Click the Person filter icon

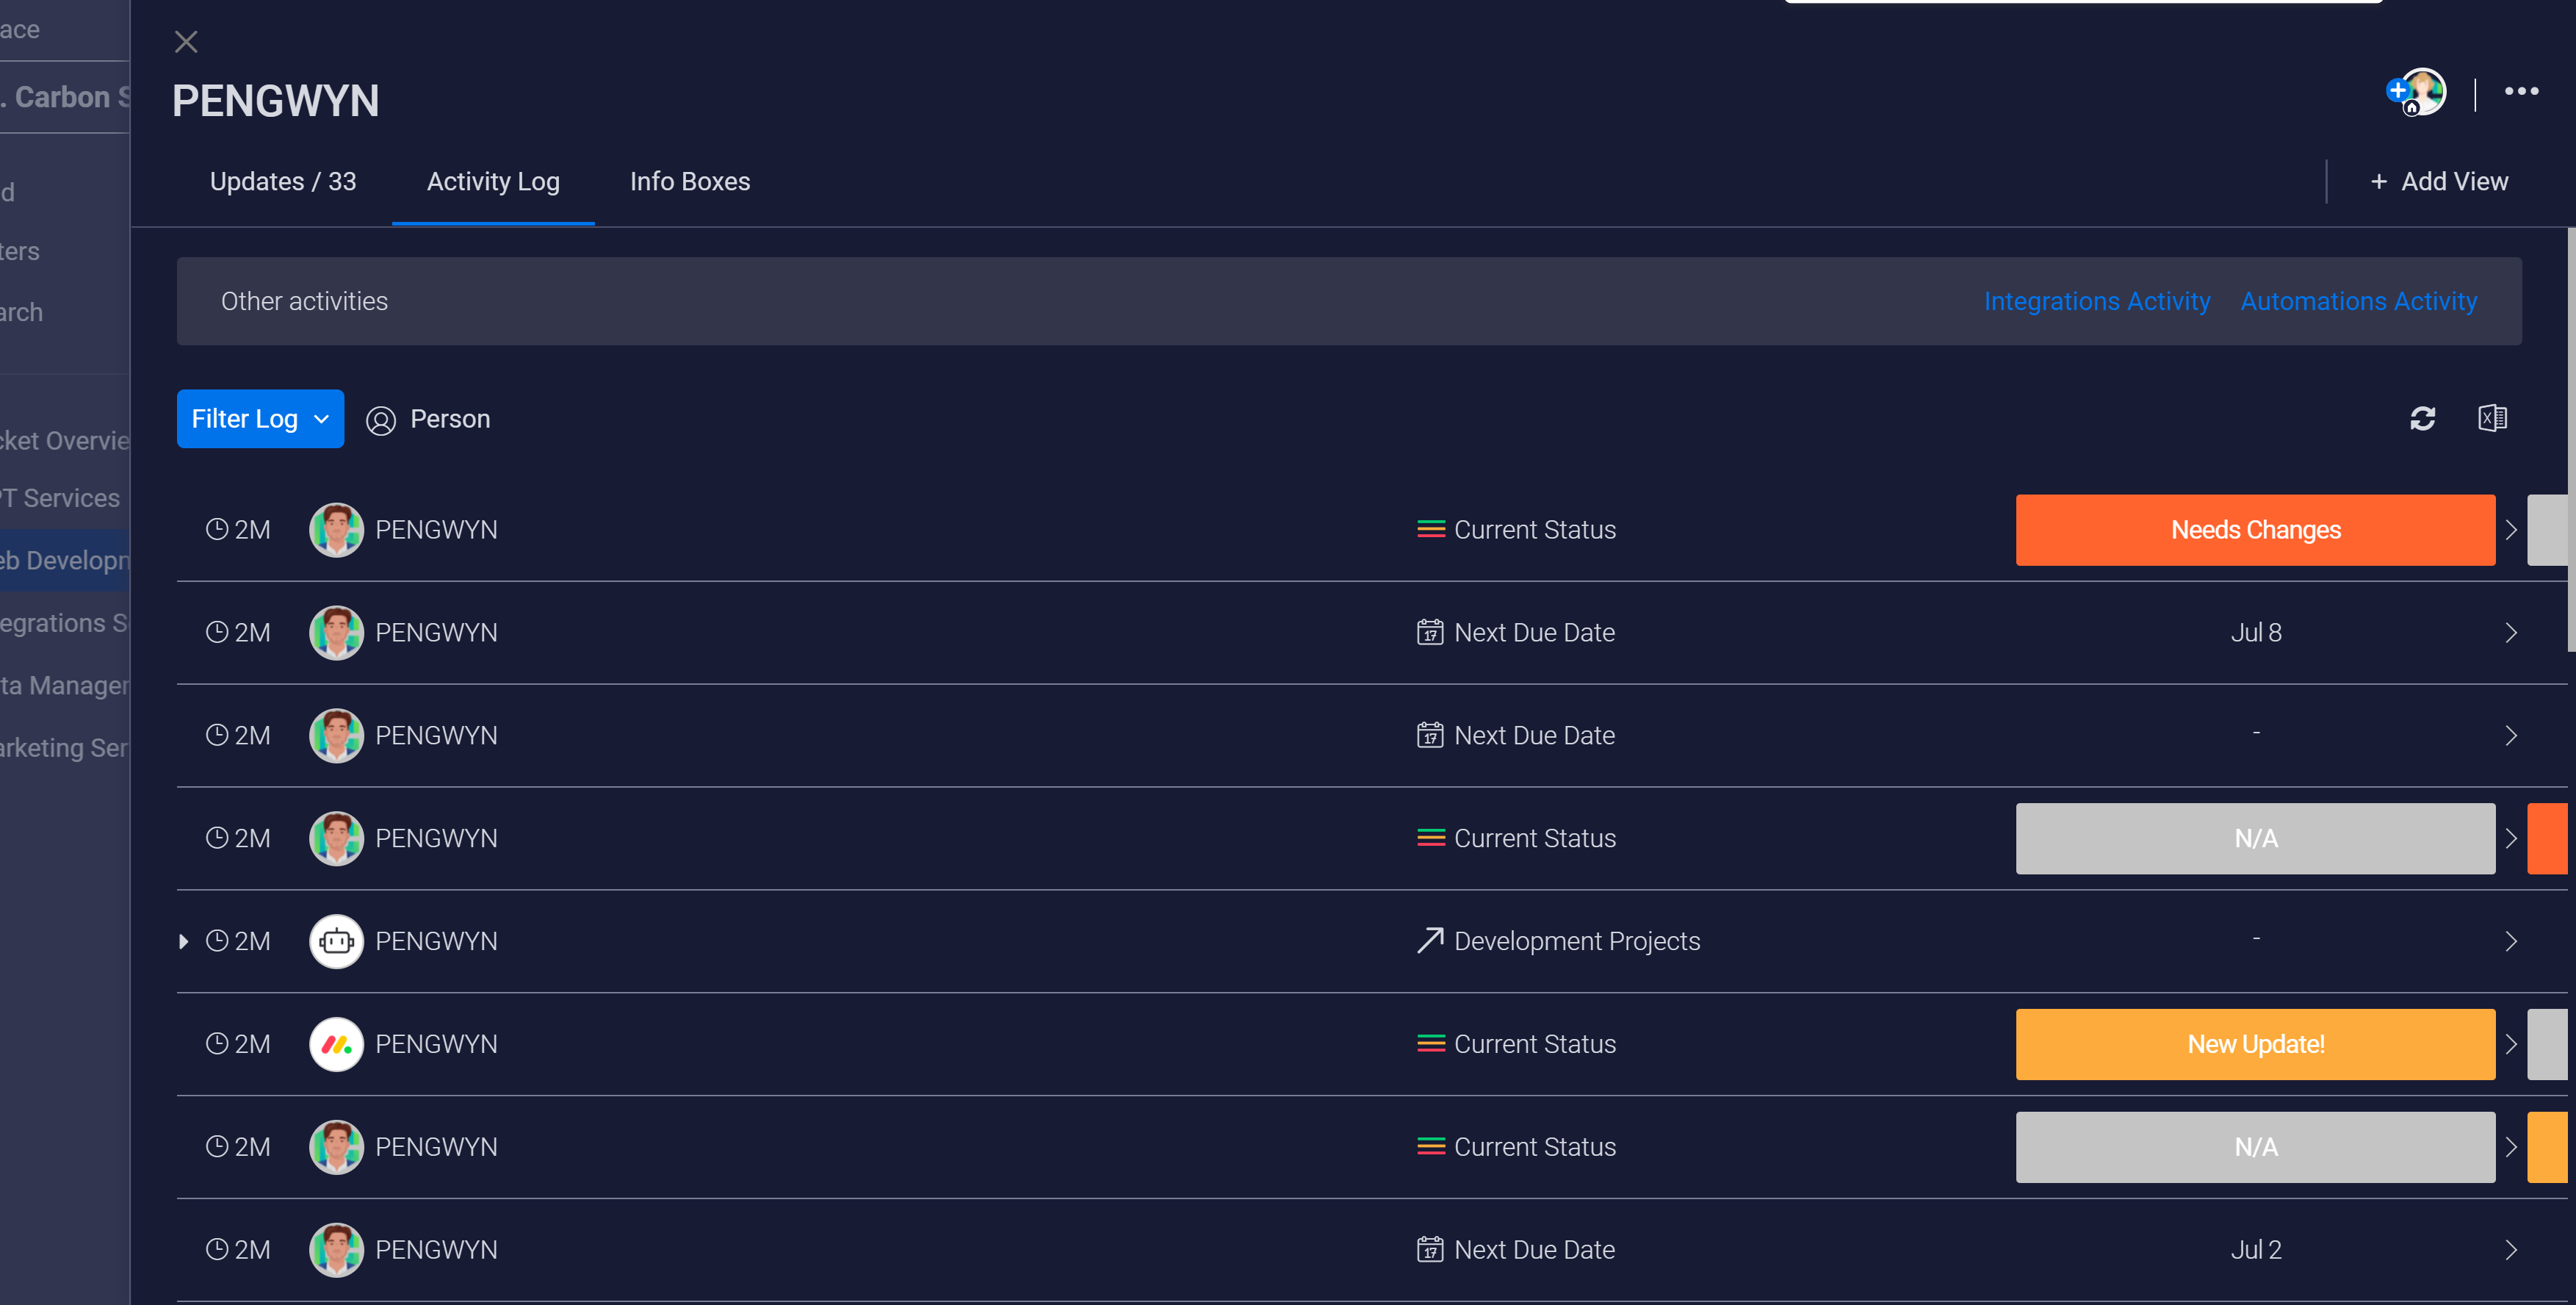[x=381, y=420]
